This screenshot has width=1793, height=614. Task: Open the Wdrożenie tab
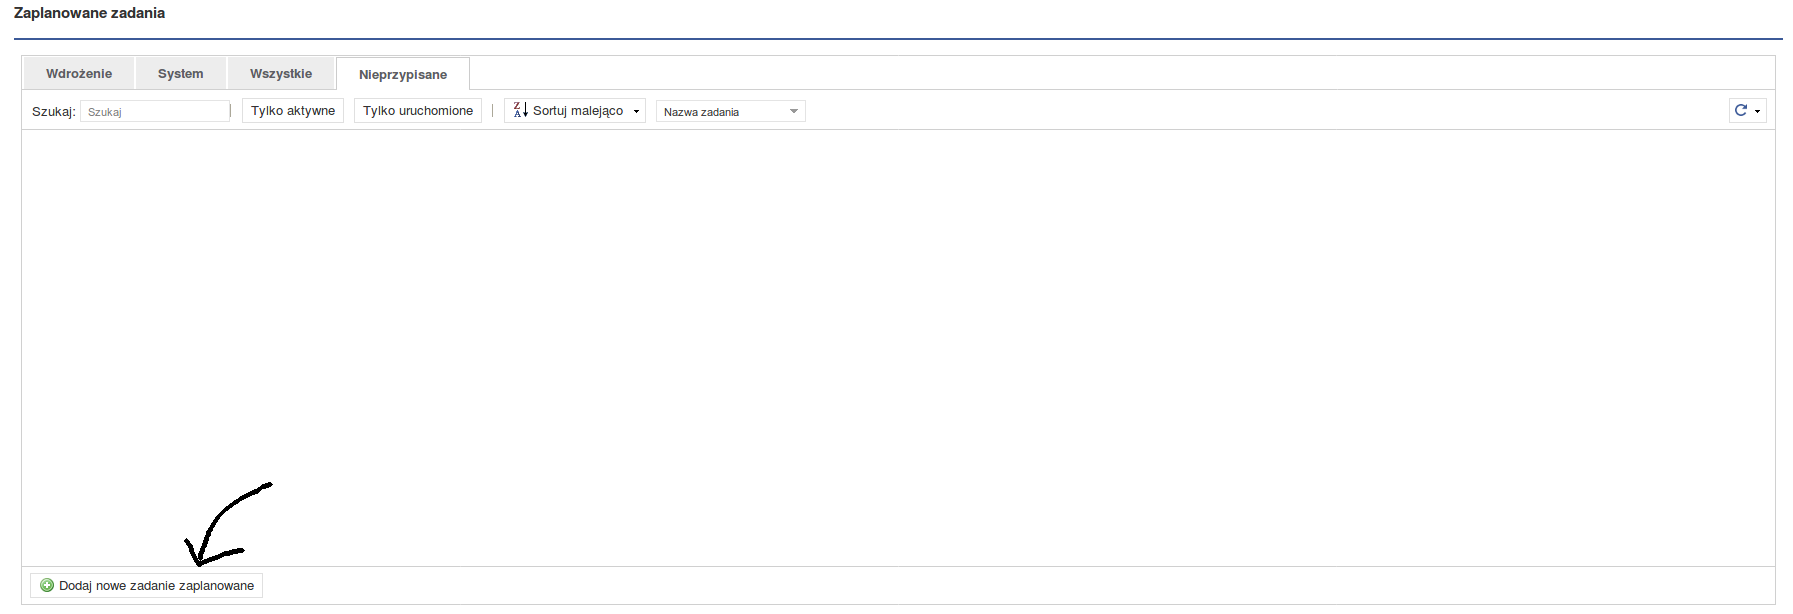[79, 74]
